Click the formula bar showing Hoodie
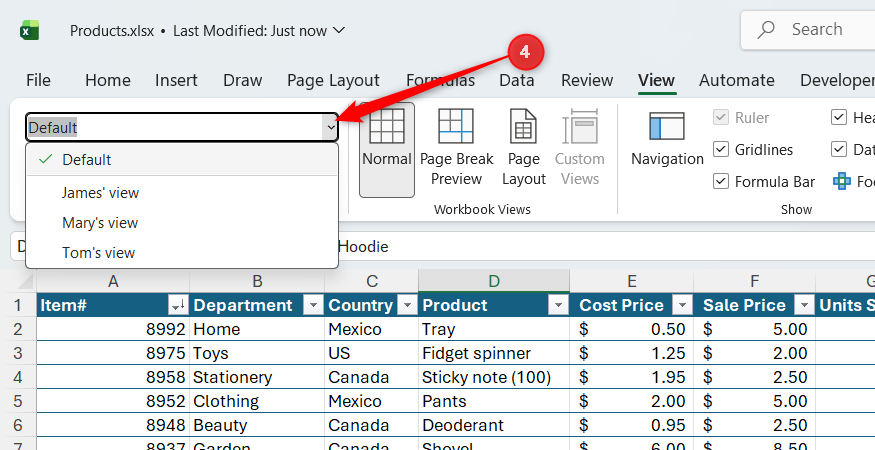875x450 pixels. click(605, 247)
